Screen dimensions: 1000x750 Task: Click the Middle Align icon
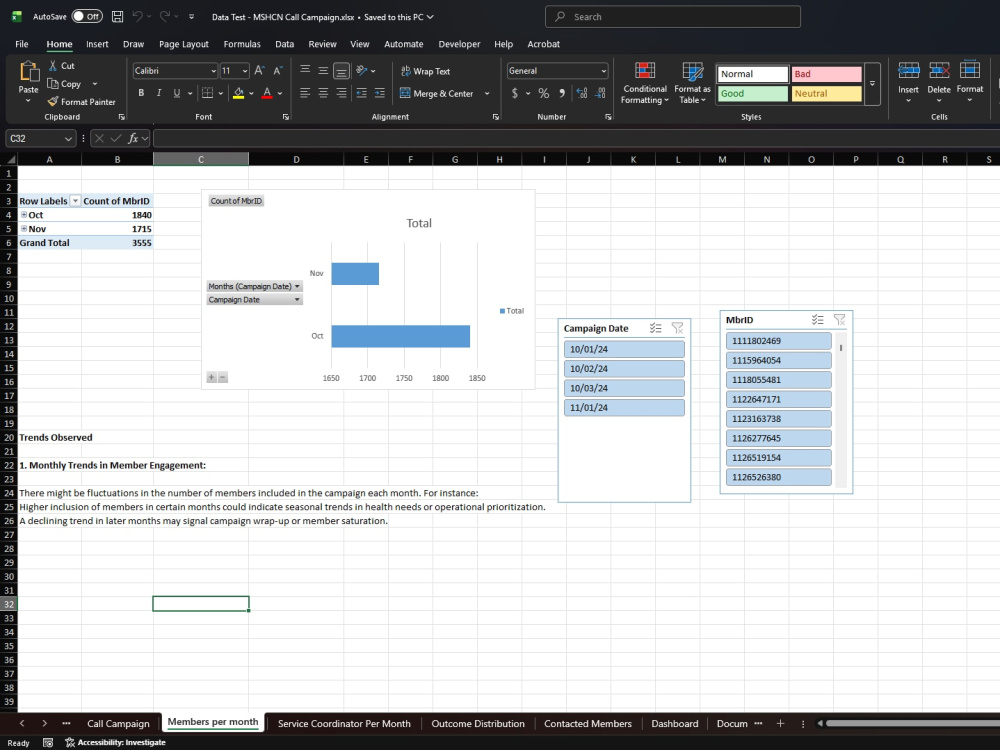pyautogui.click(x=323, y=71)
